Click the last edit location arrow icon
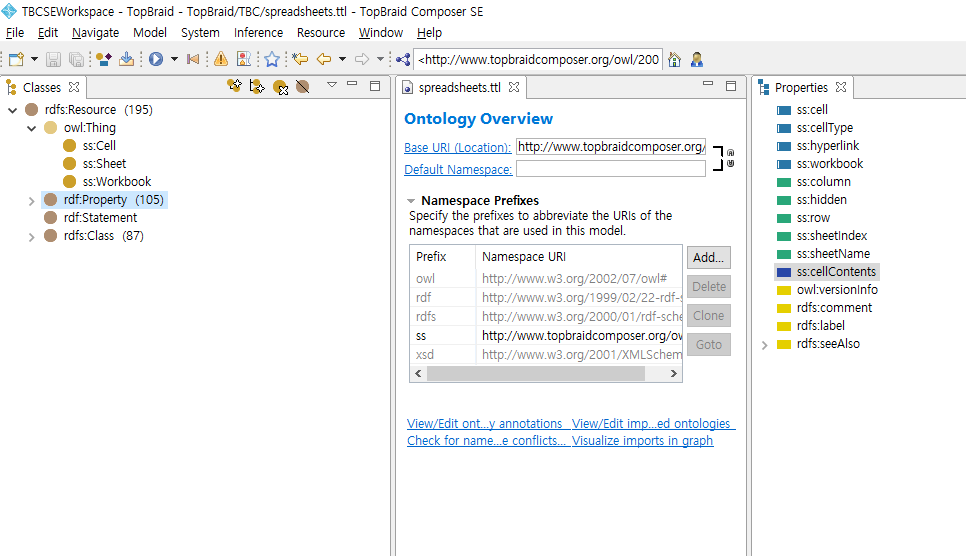Image resolution: width=966 pixels, height=556 pixels. [x=300, y=59]
